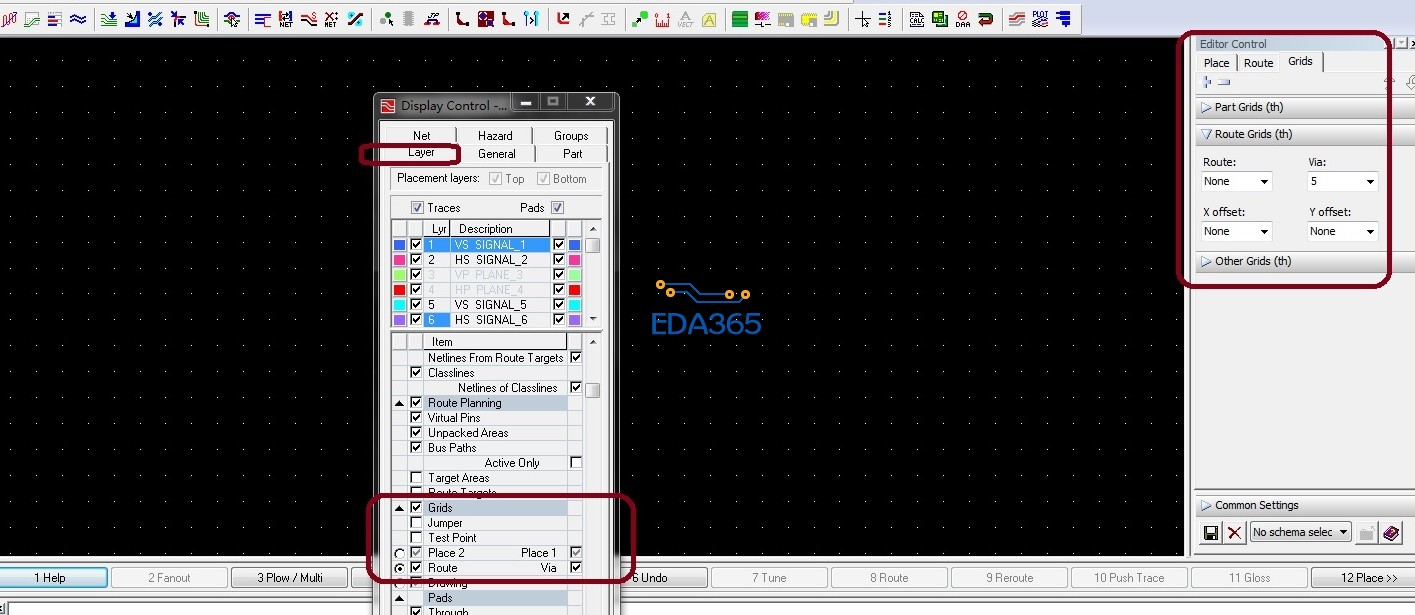Click the PLOT toolbar icon
The width and height of the screenshot is (1415, 615).
tap(1040, 19)
